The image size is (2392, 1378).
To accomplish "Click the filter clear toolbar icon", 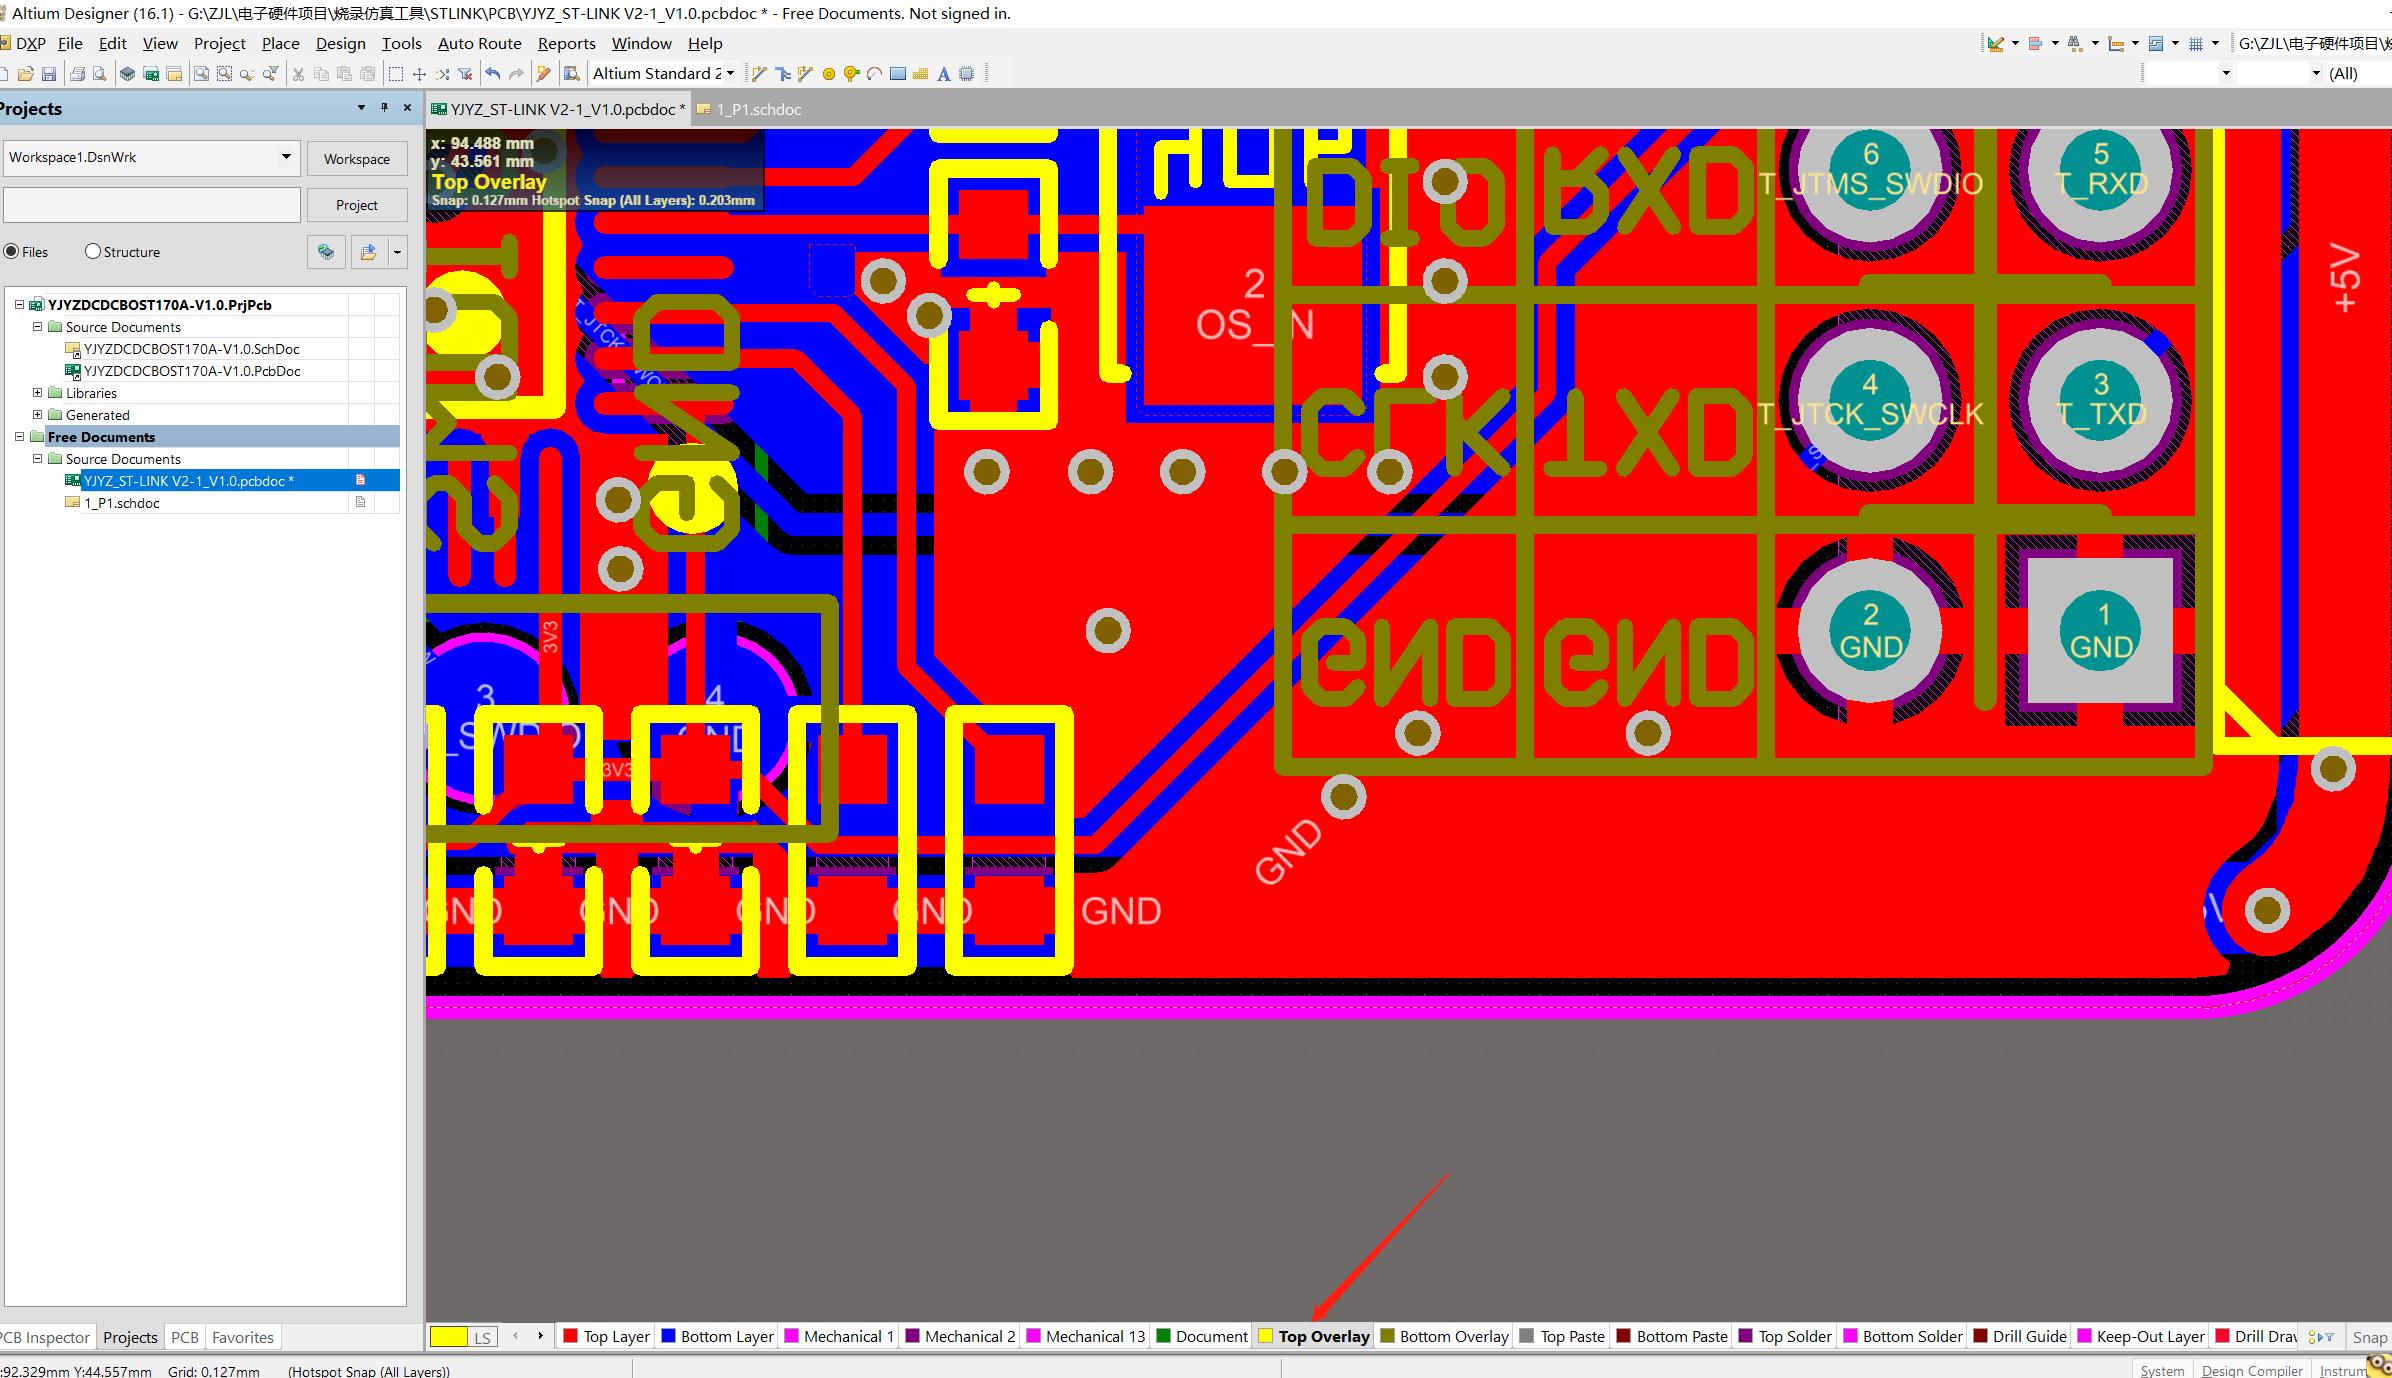I will (466, 73).
